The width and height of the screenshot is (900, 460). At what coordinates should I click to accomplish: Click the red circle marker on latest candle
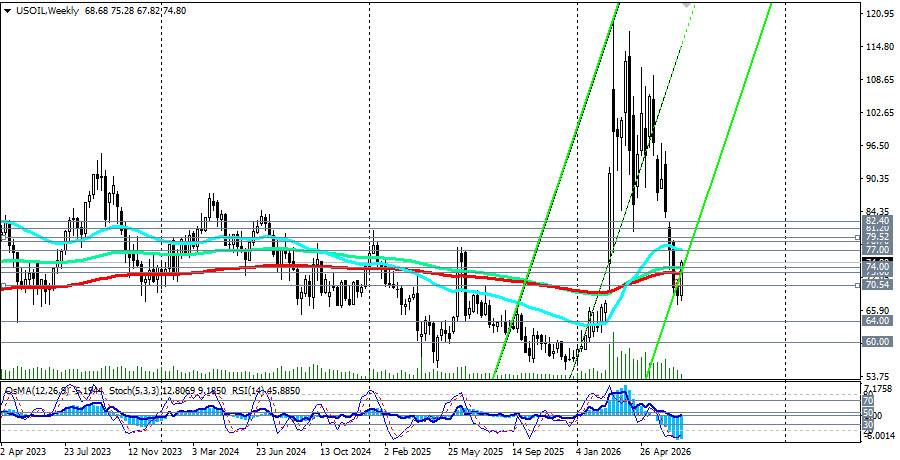(x=676, y=283)
